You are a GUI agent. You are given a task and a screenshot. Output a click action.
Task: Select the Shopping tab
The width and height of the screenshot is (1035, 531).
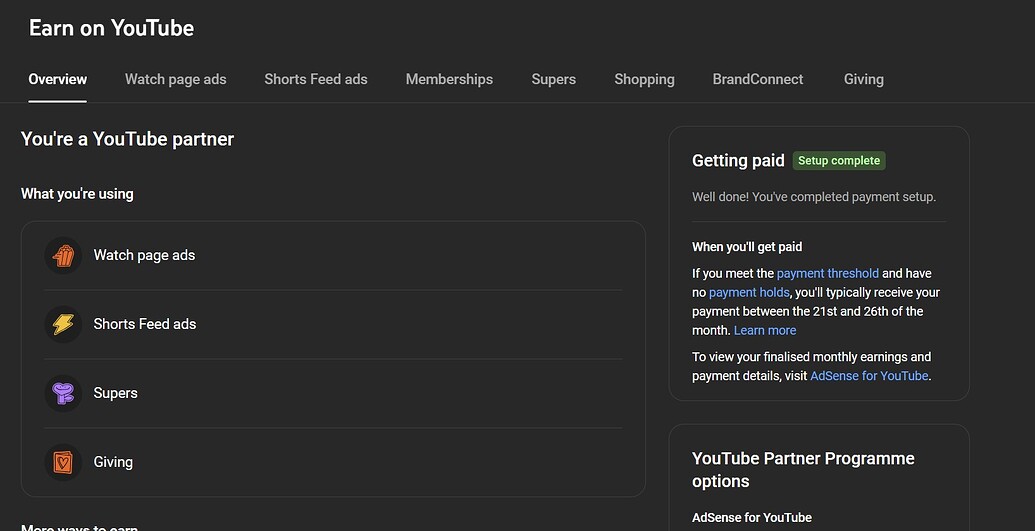point(644,79)
